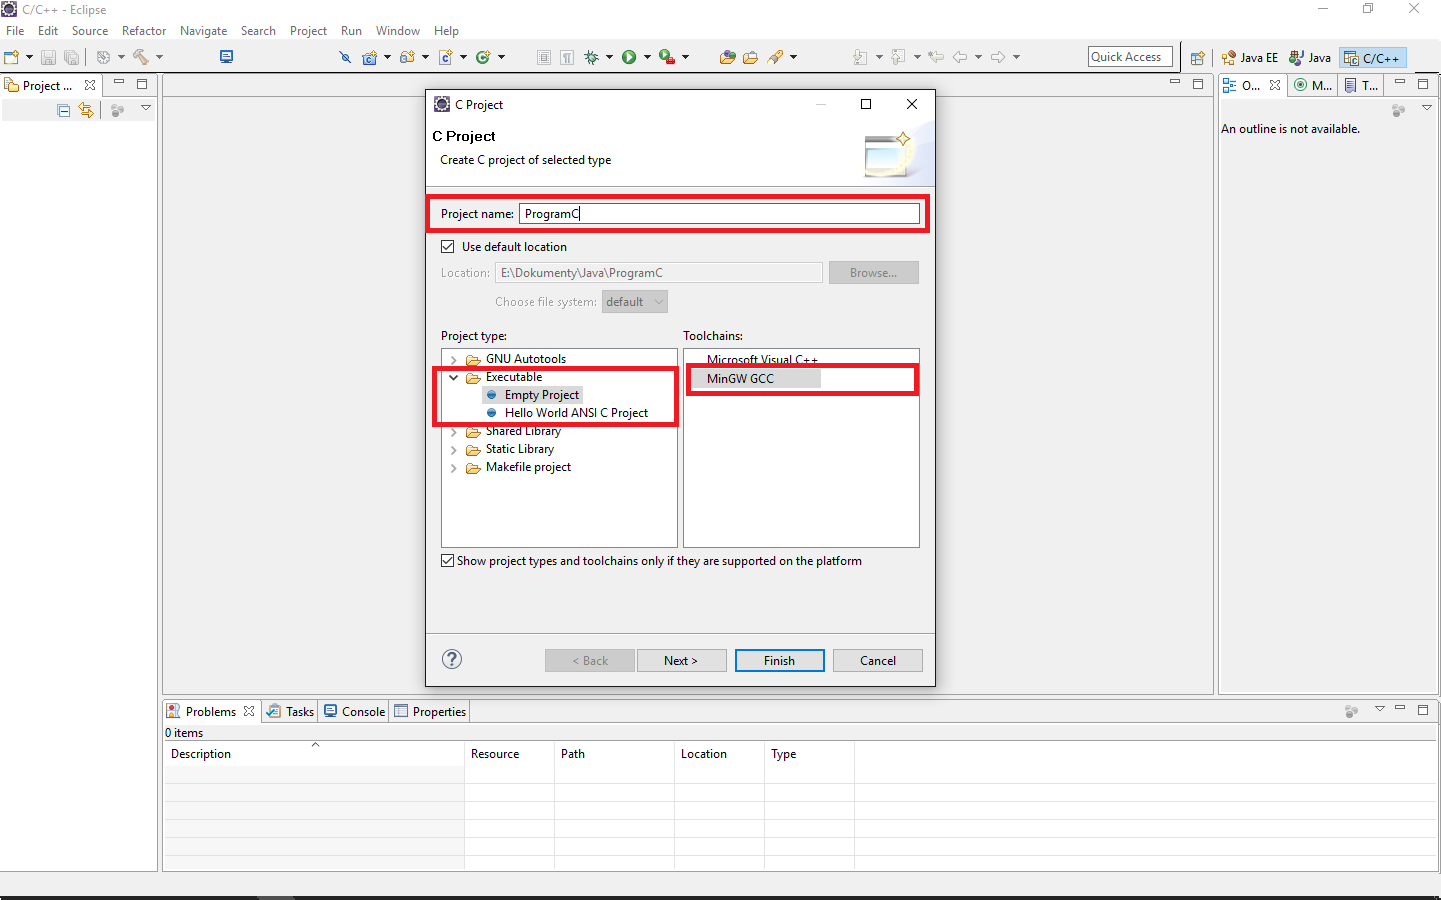Click the Open Perspective icon

(x=1197, y=58)
